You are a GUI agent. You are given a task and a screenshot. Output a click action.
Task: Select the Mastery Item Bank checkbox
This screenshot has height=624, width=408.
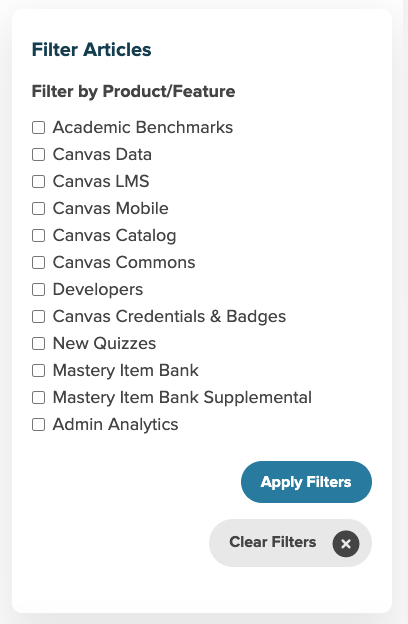(38, 370)
